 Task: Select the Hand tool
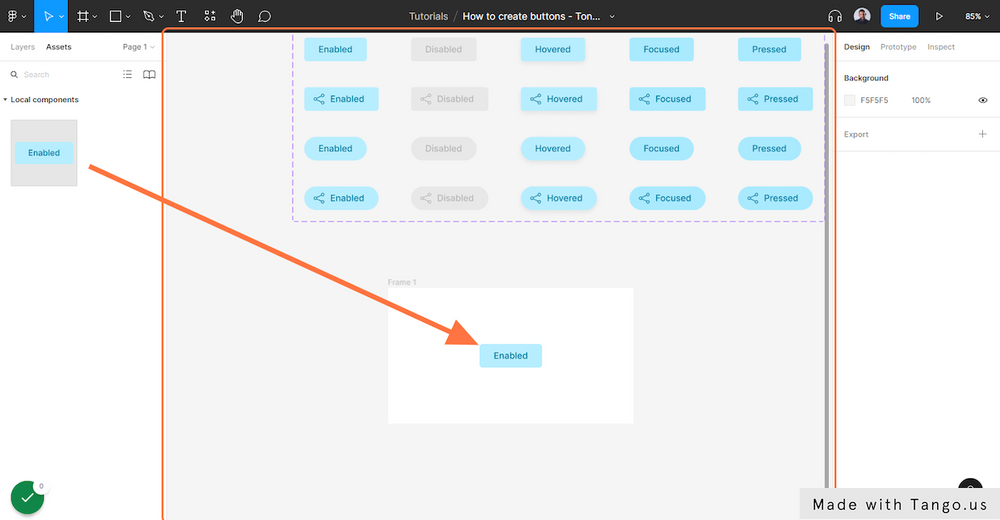click(x=237, y=16)
